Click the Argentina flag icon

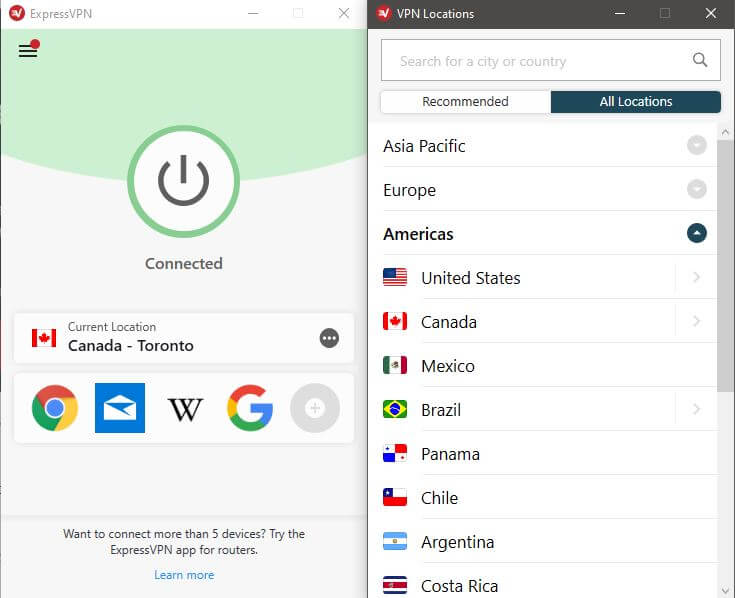(395, 541)
